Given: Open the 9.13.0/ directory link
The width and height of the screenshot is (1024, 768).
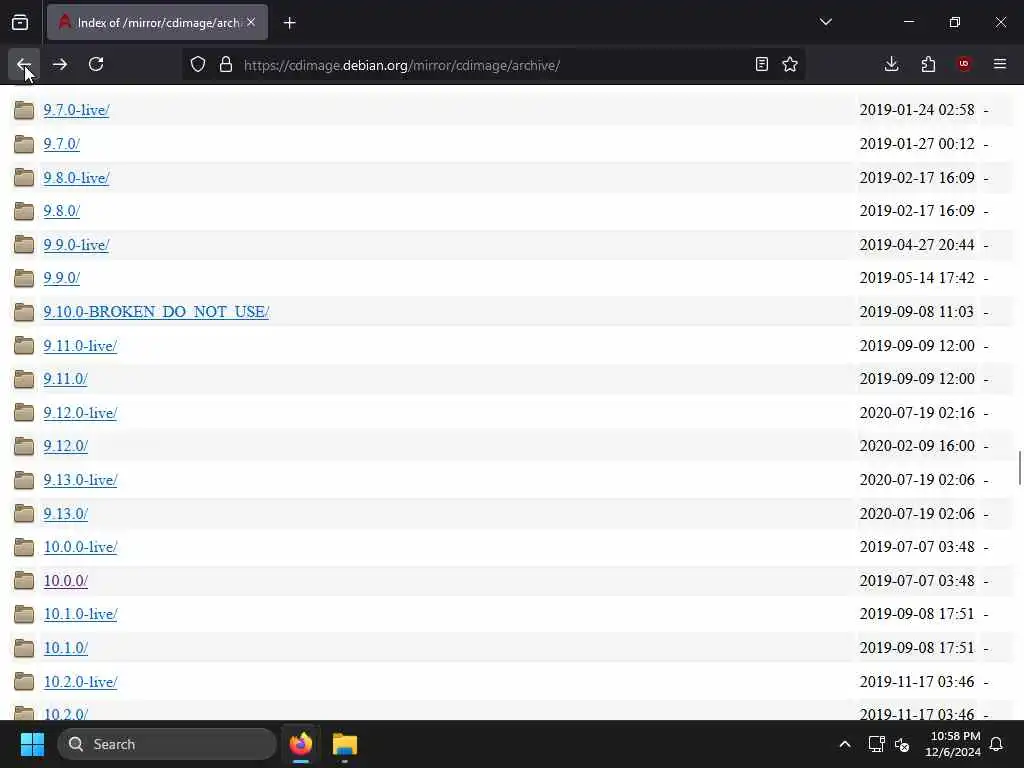Looking at the screenshot, I should pos(65,514).
